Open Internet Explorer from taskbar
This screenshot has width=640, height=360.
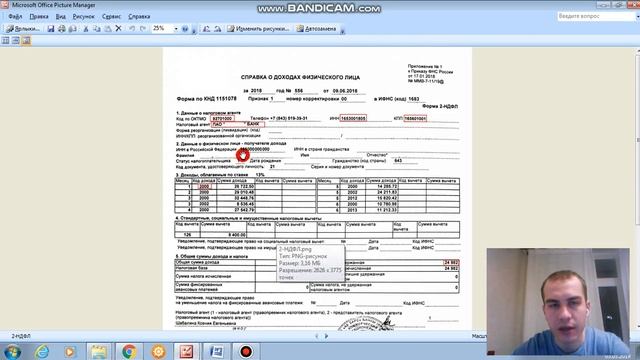point(41,351)
